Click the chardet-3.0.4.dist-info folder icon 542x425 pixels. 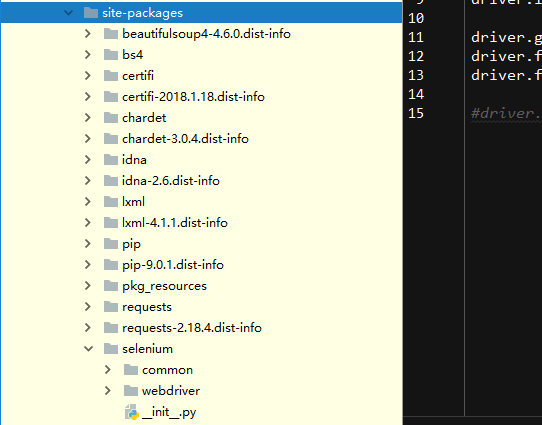[x=111, y=139]
